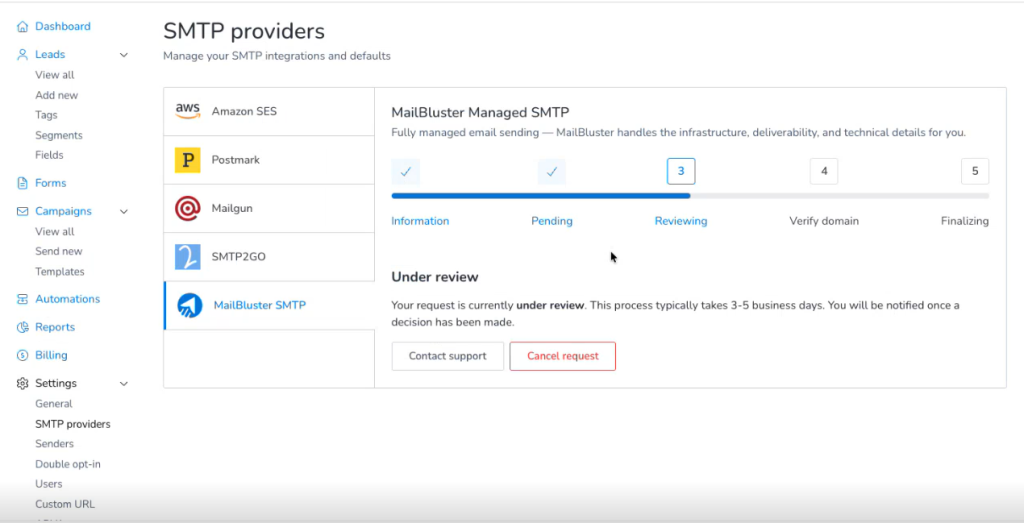
Task: Click the Under review heading
Action: pyautogui.click(x=435, y=277)
